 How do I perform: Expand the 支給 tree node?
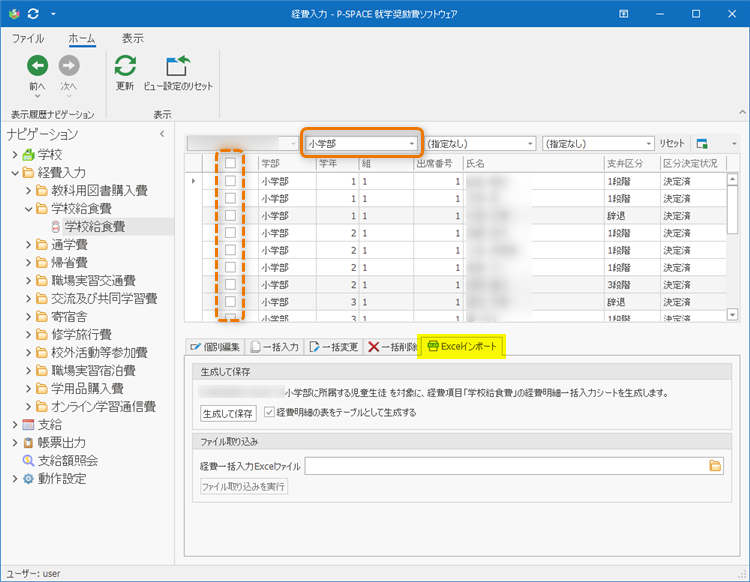pos(15,424)
